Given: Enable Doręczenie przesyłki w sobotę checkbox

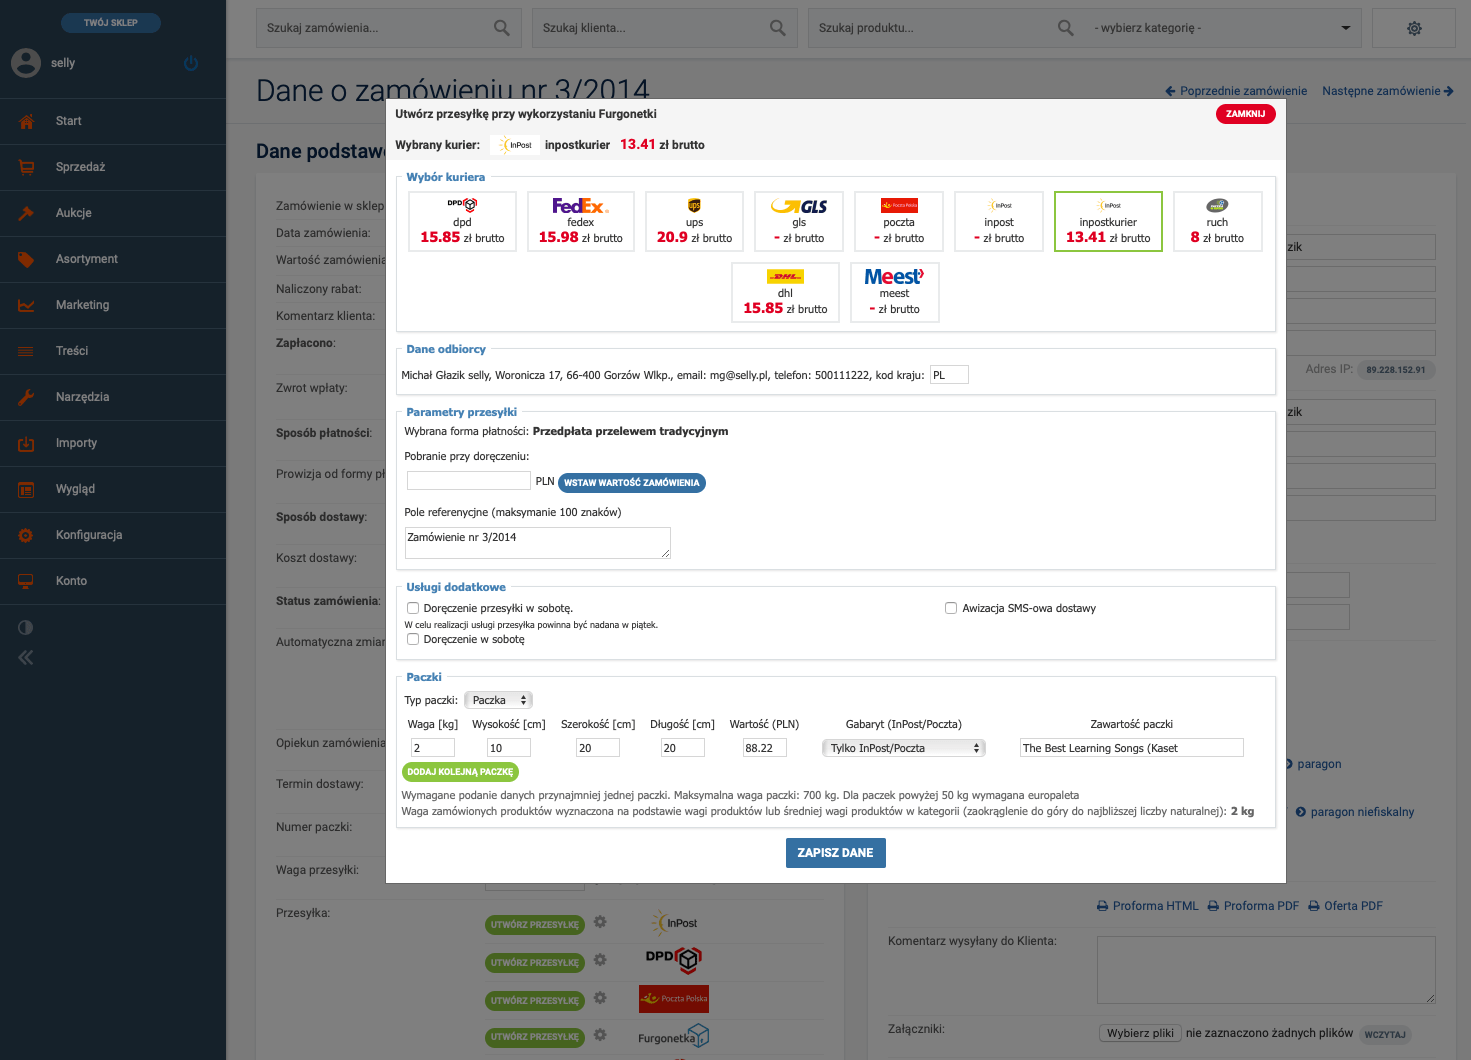Looking at the screenshot, I should 413,608.
